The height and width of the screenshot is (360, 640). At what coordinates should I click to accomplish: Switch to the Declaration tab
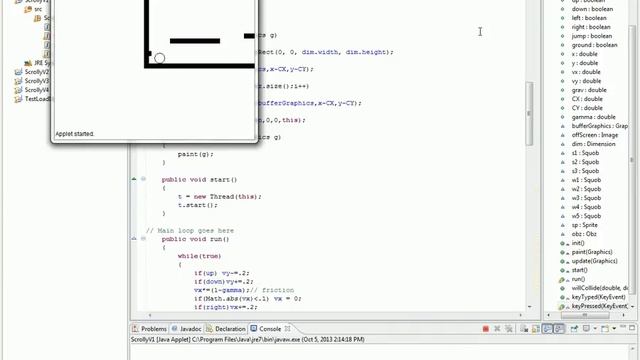click(226, 329)
